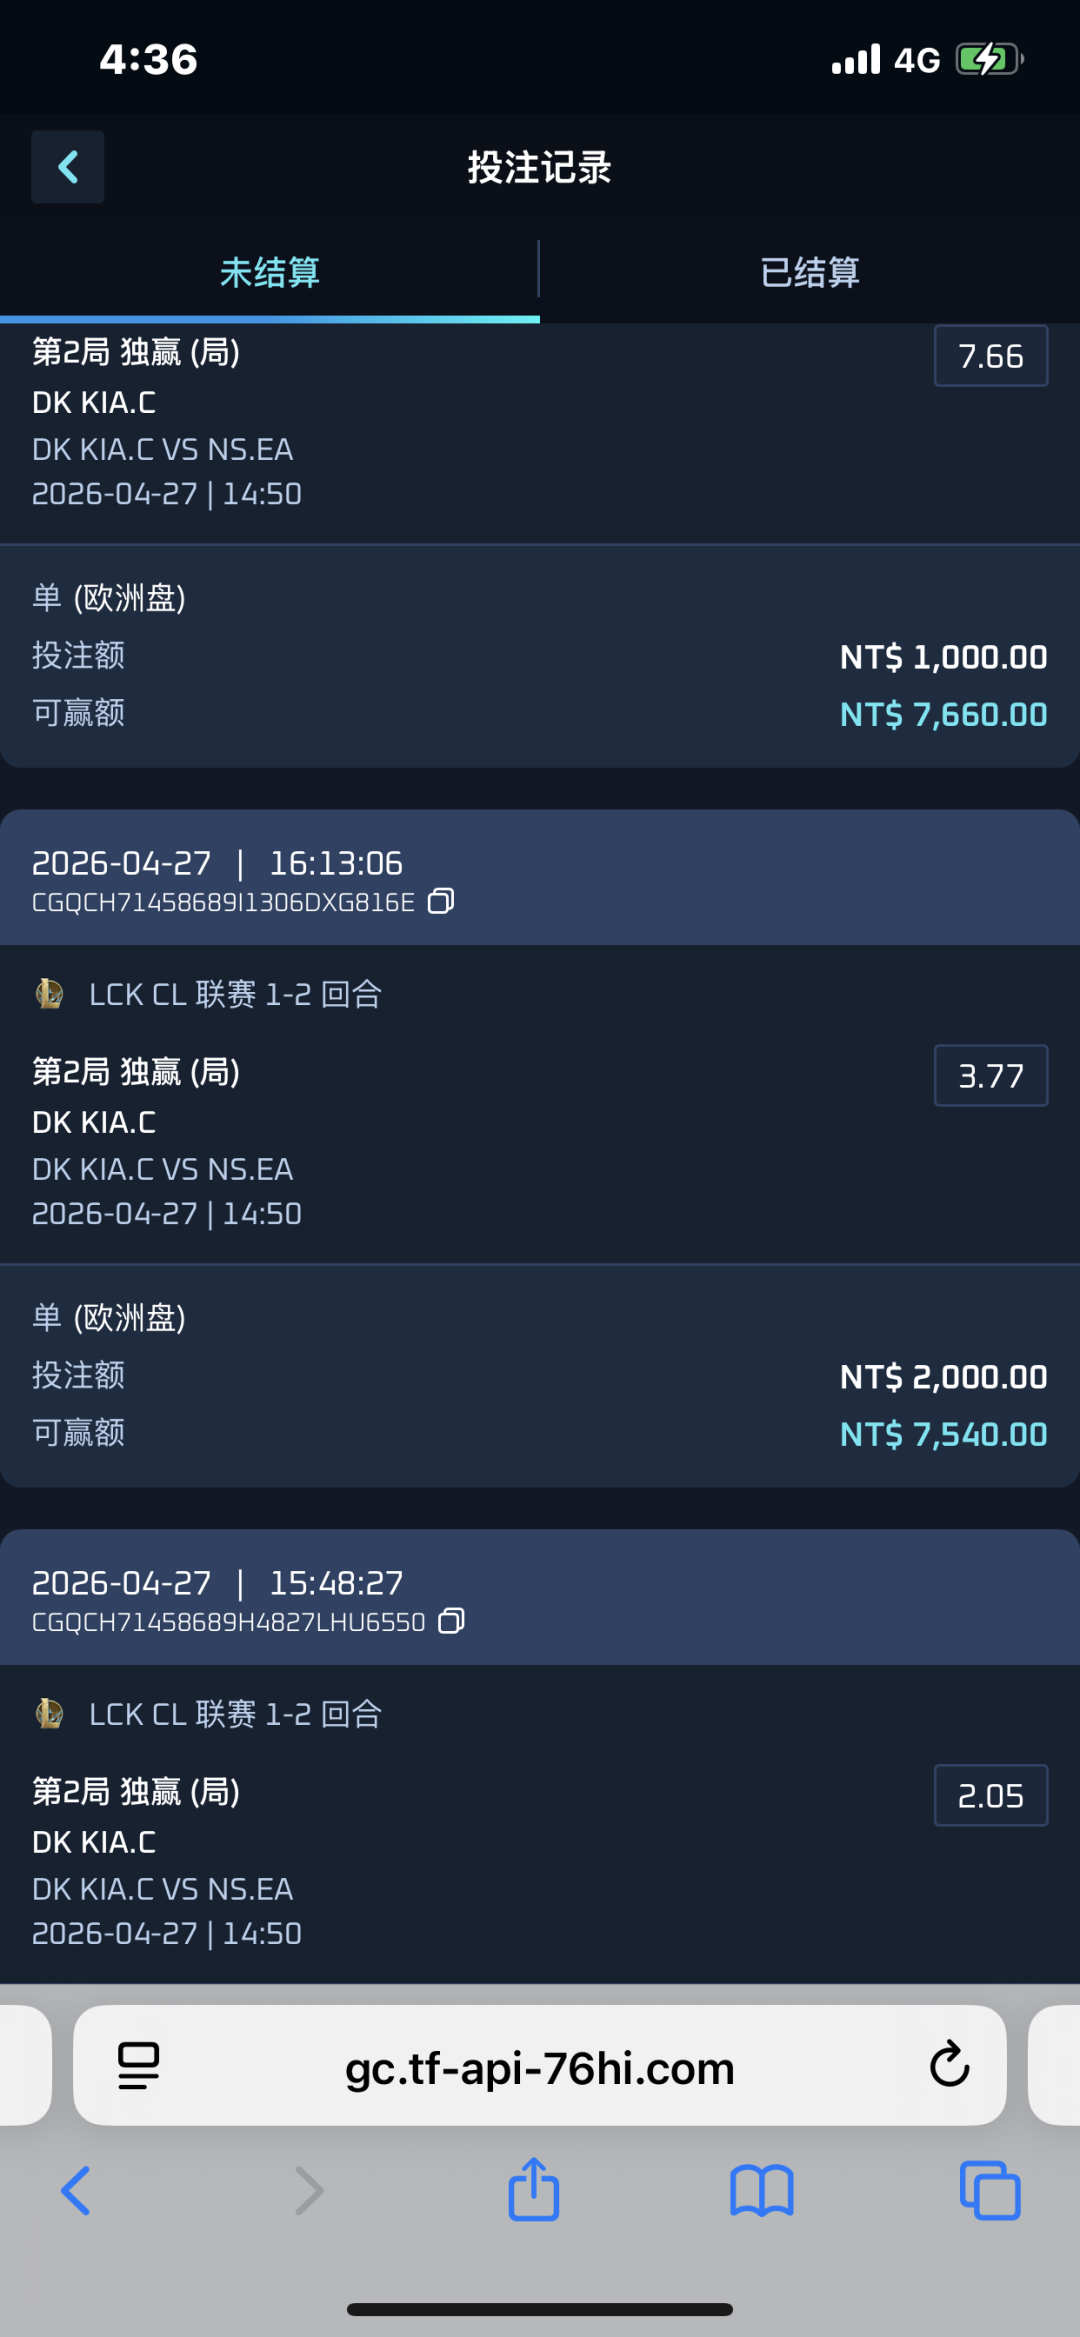Copy bet ID ending in LHU6550
Screen dimensions: 1080x2337
(x=452, y=1621)
